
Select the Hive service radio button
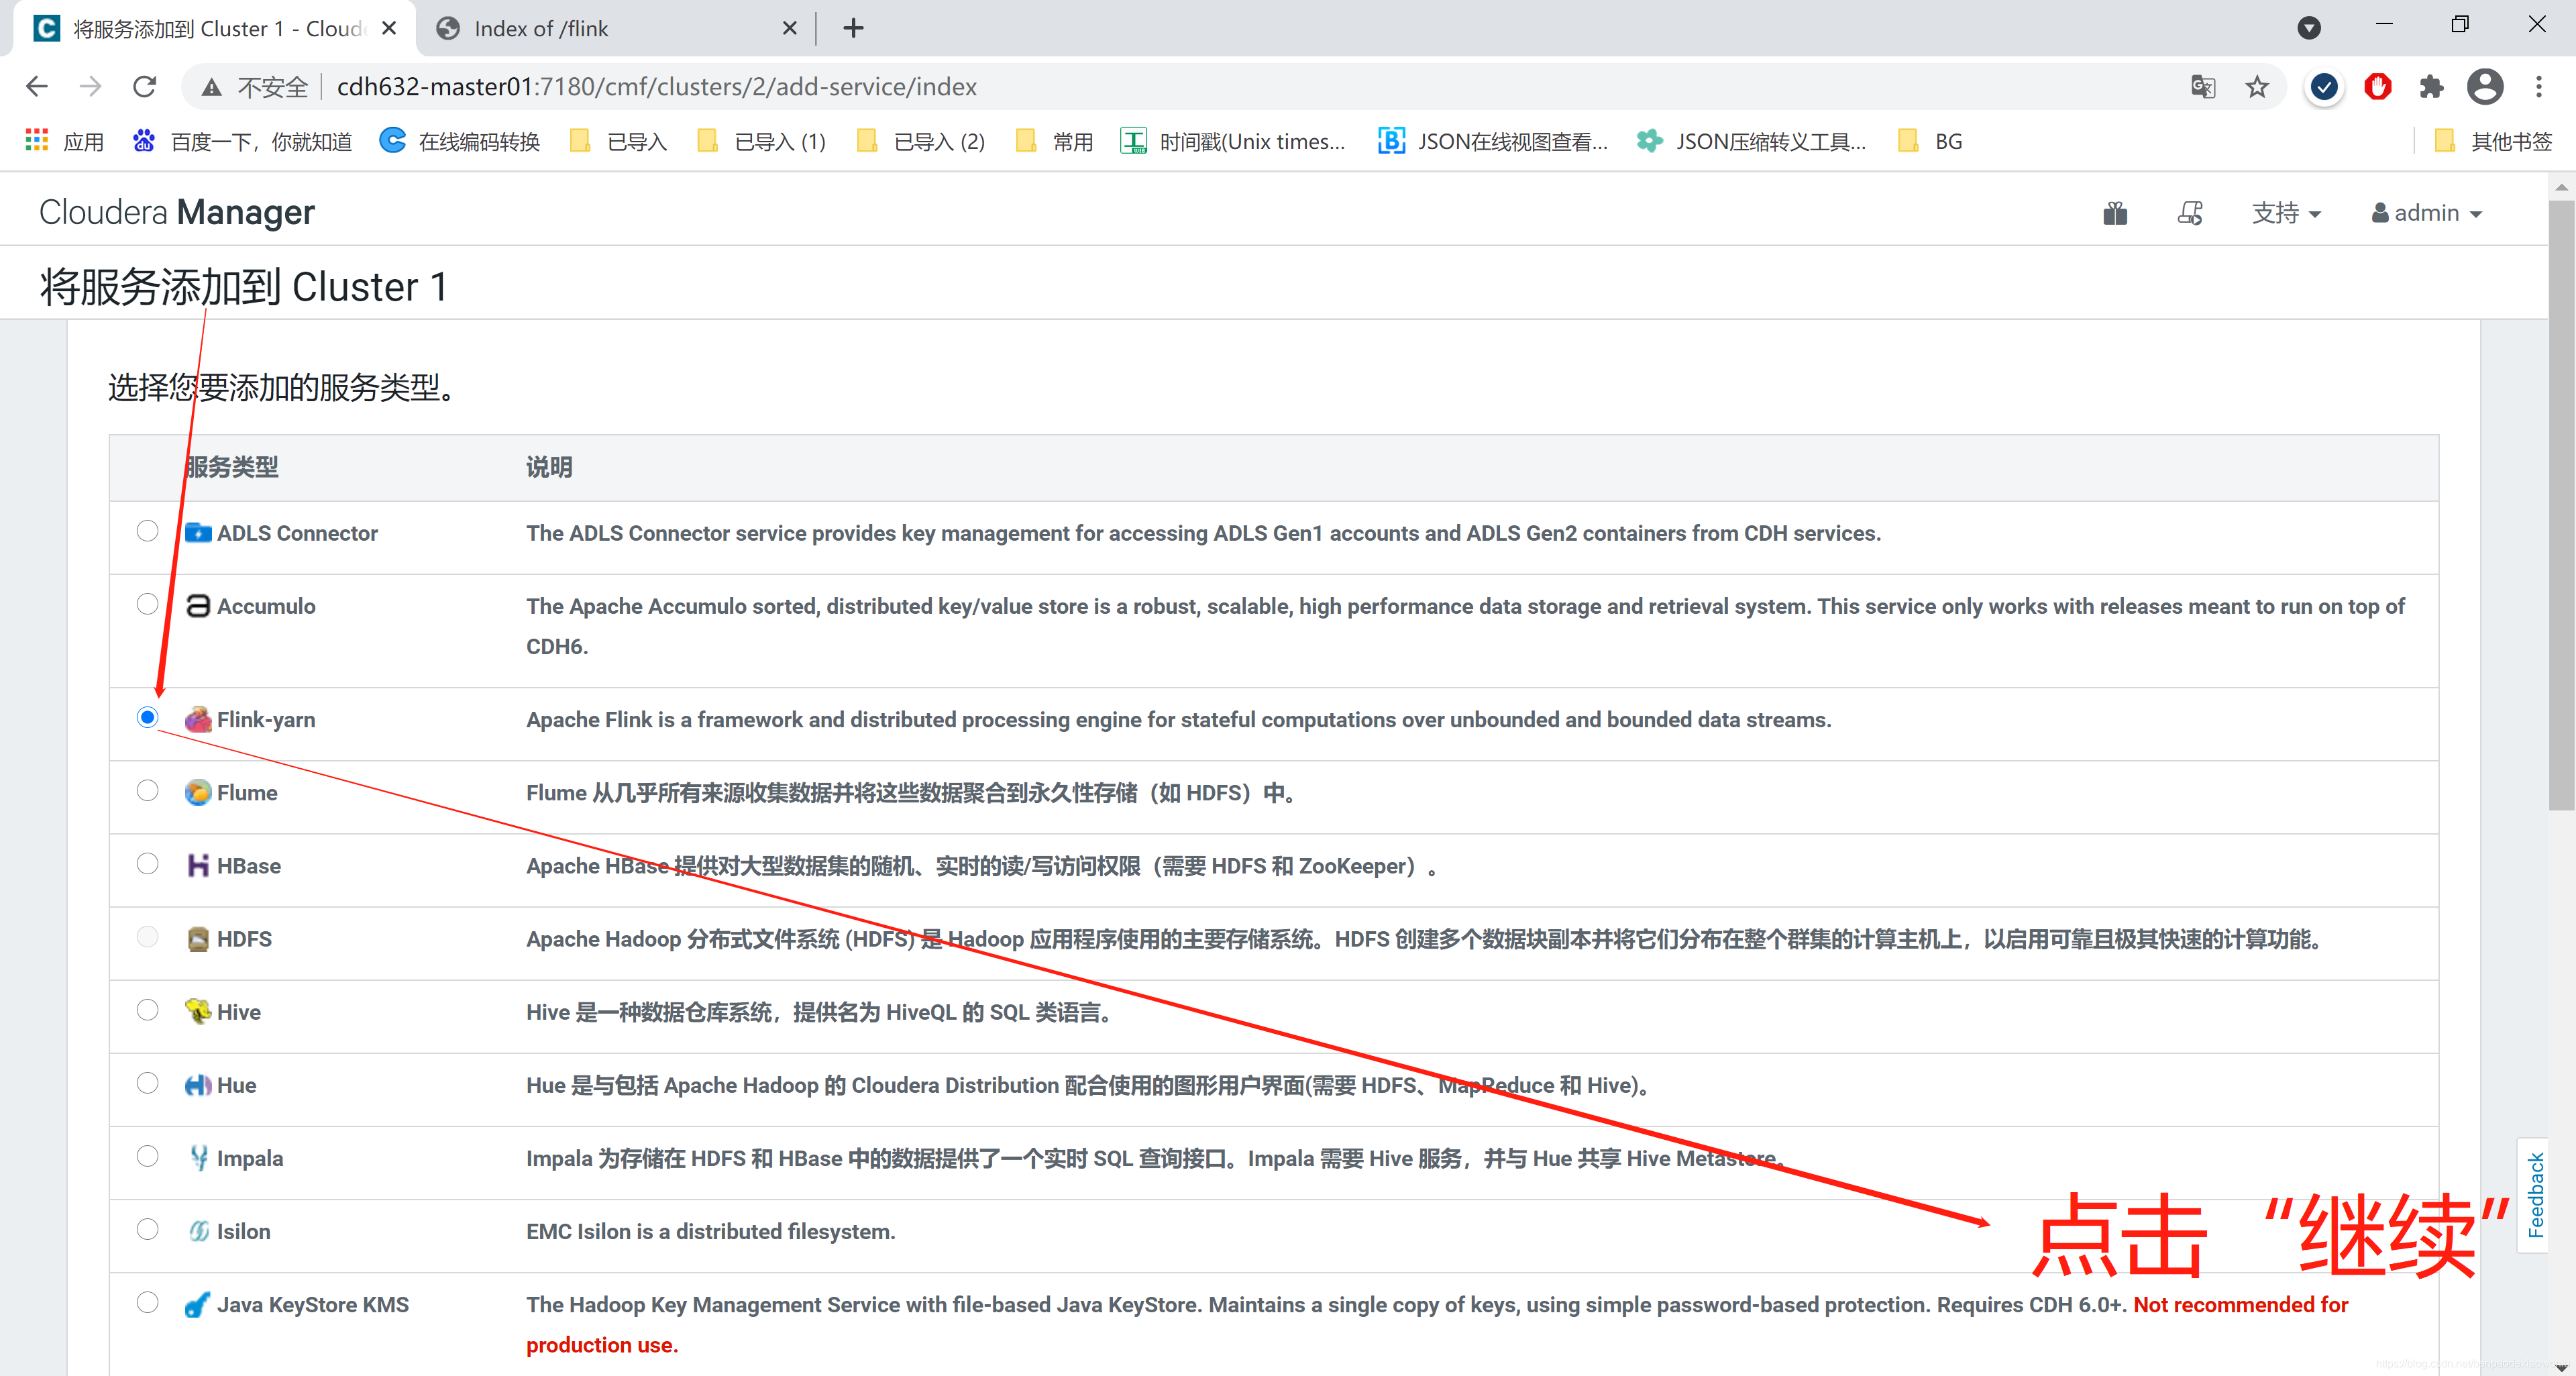[x=147, y=1010]
